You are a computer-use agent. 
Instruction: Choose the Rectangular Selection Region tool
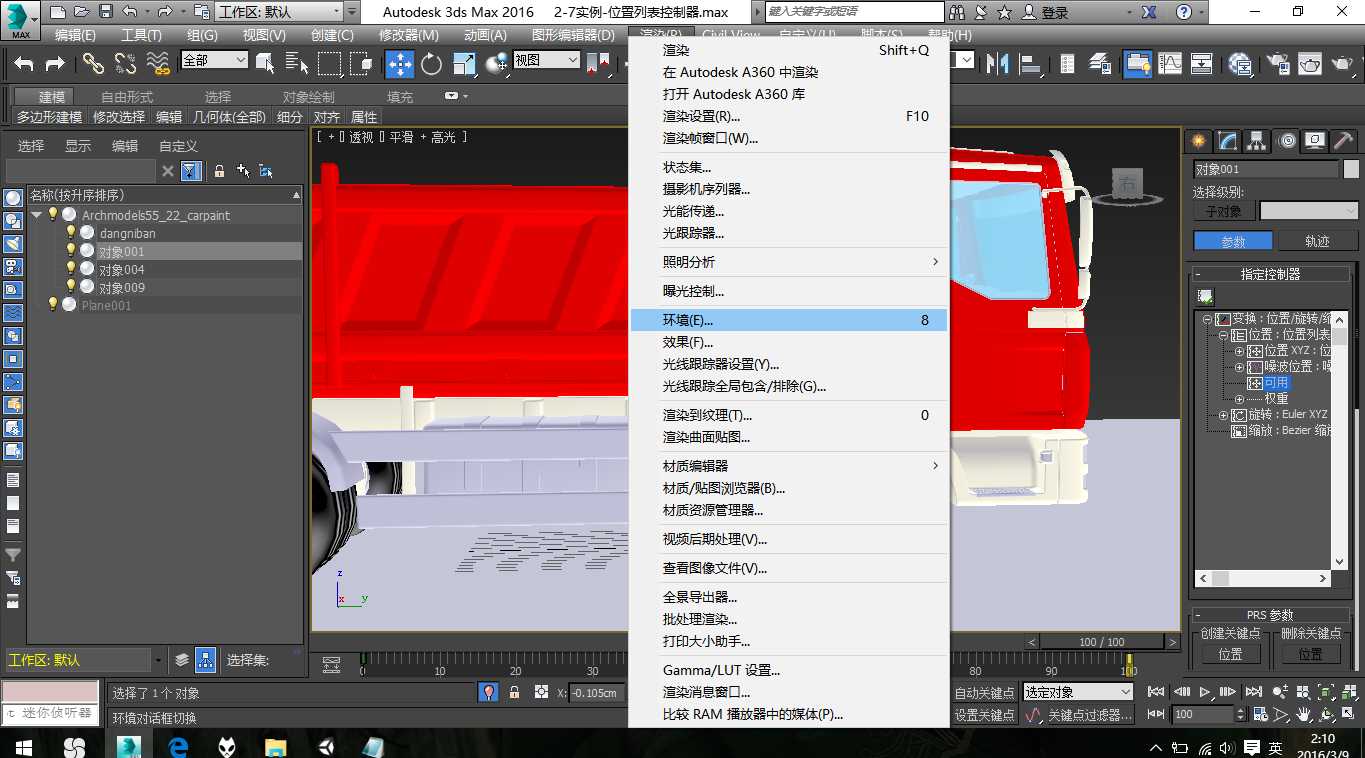(x=329, y=64)
